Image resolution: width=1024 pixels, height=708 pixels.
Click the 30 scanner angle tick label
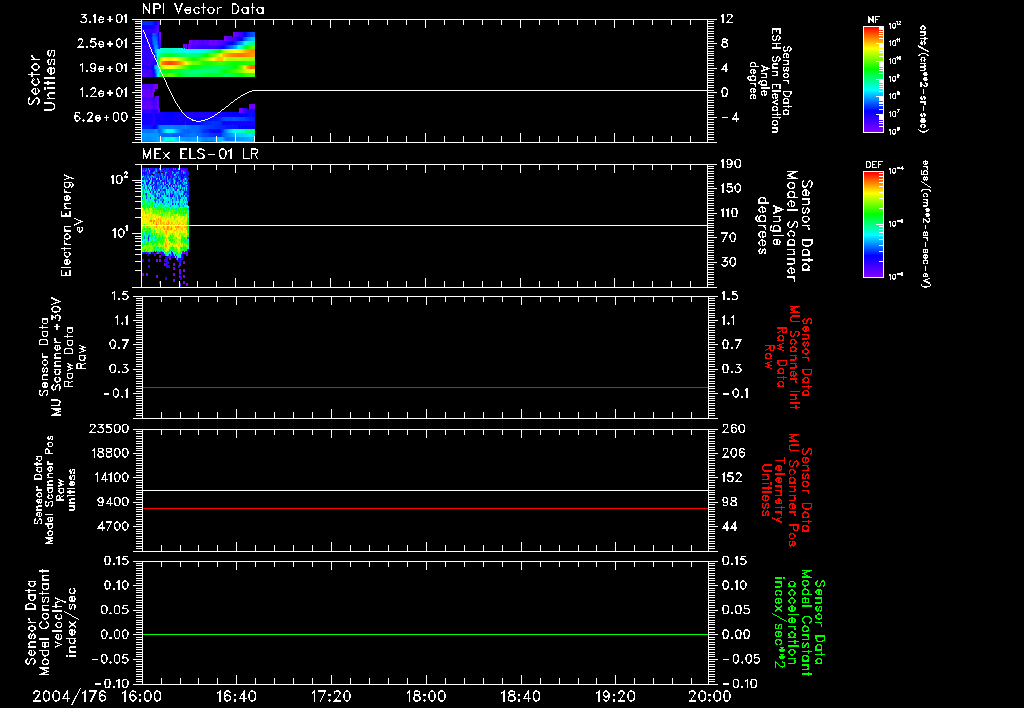(731, 262)
